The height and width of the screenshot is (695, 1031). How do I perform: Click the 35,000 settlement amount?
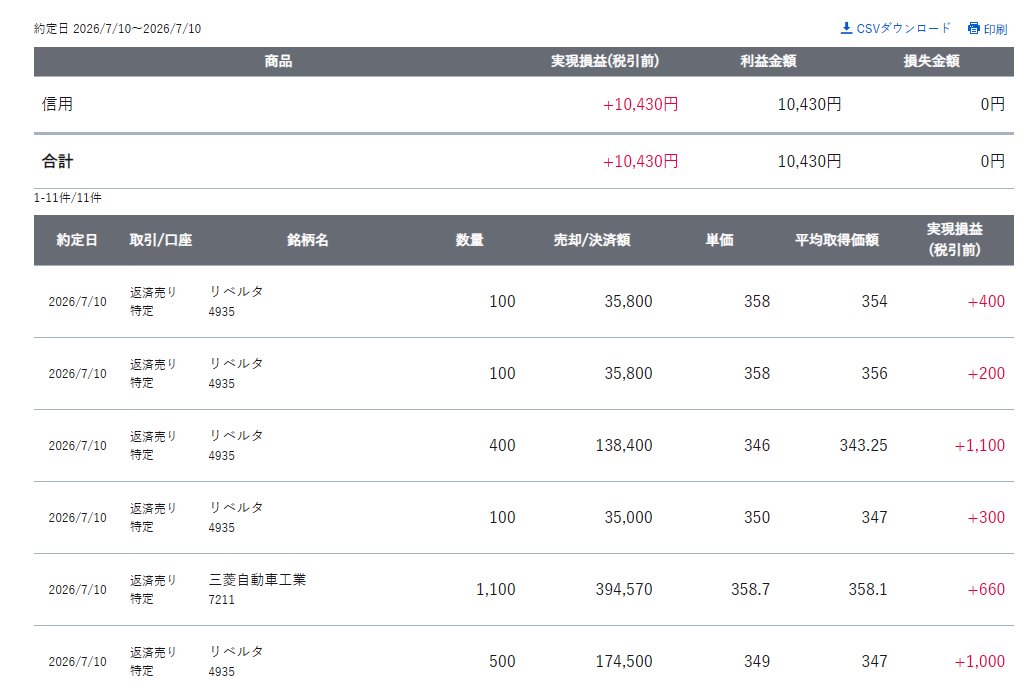tap(628, 517)
